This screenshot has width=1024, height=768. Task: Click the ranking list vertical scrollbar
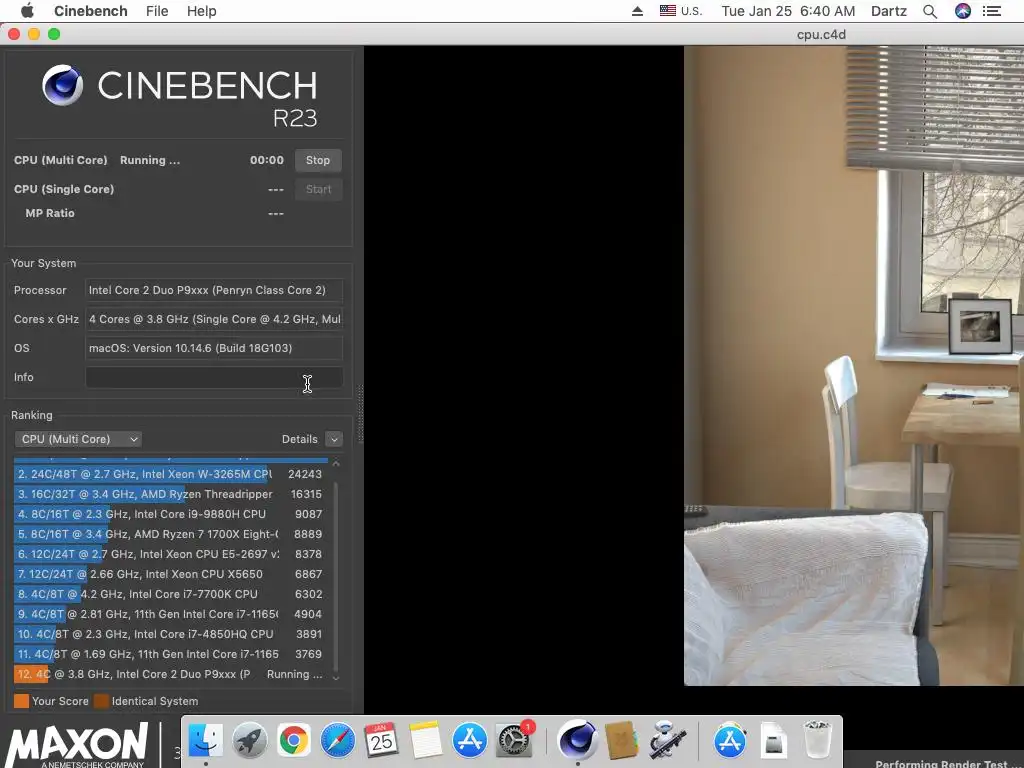click(336, 575)
